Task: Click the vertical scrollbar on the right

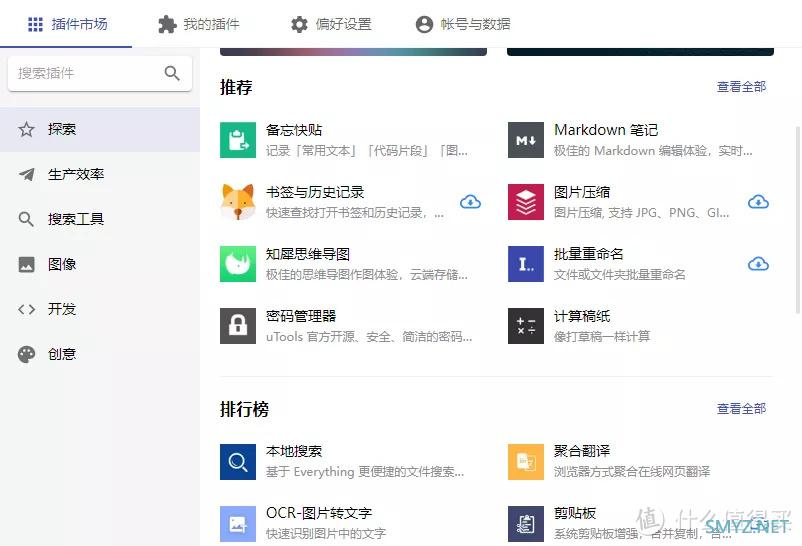Action: tap(798, 220)
